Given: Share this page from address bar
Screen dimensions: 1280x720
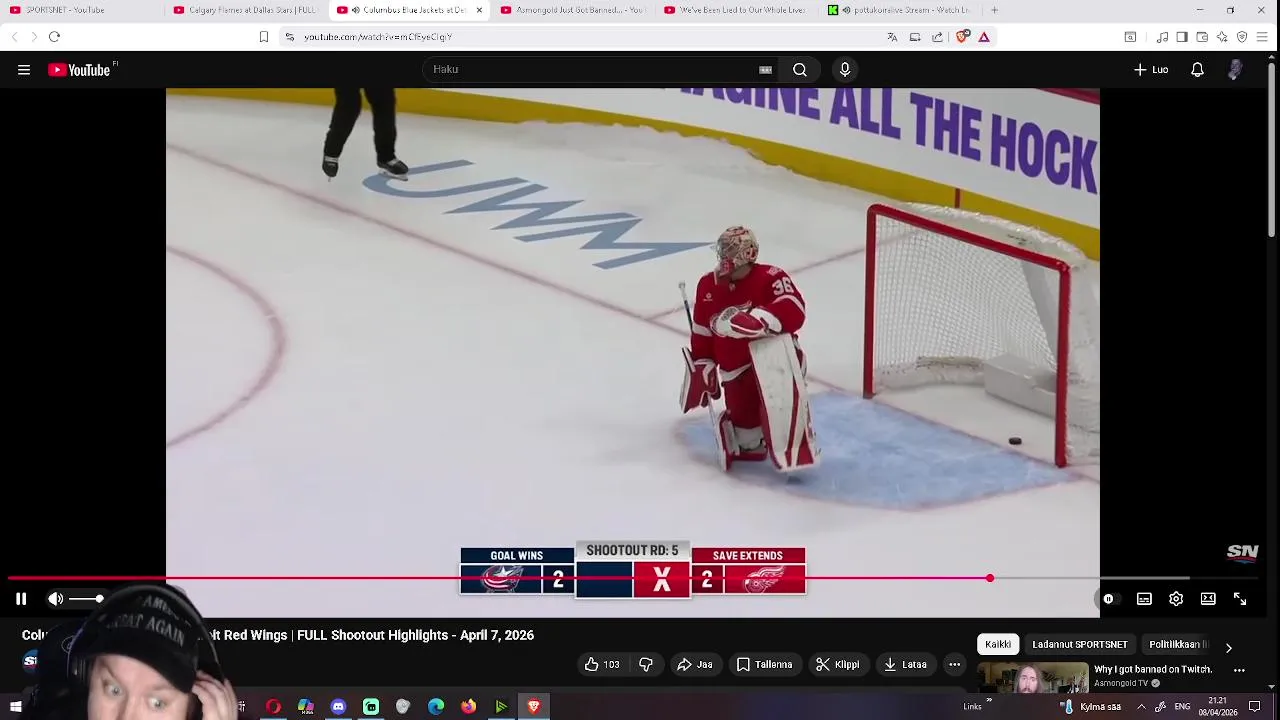Looking at the screenshot, I should (937, 37).
